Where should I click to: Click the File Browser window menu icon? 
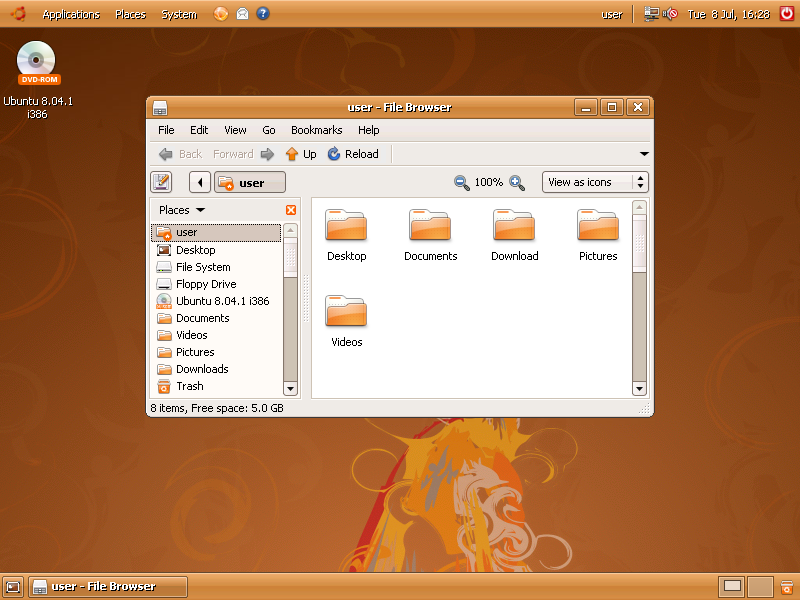coord(160,108)
